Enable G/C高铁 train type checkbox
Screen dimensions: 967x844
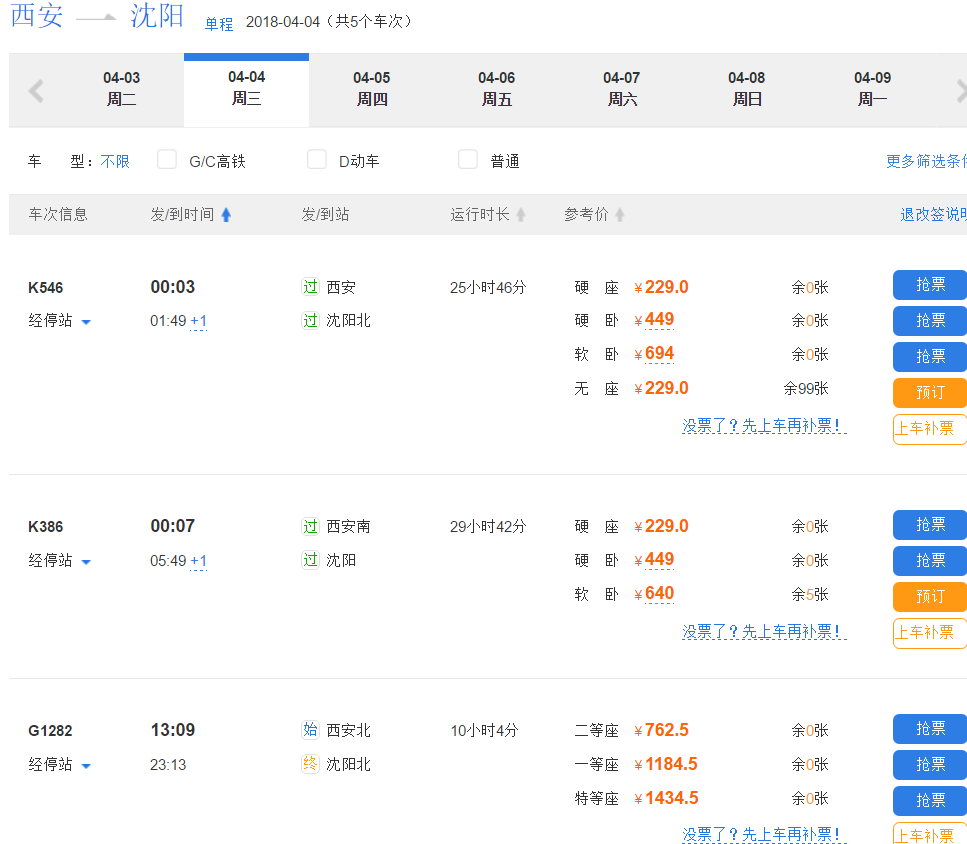click(167, 159)
